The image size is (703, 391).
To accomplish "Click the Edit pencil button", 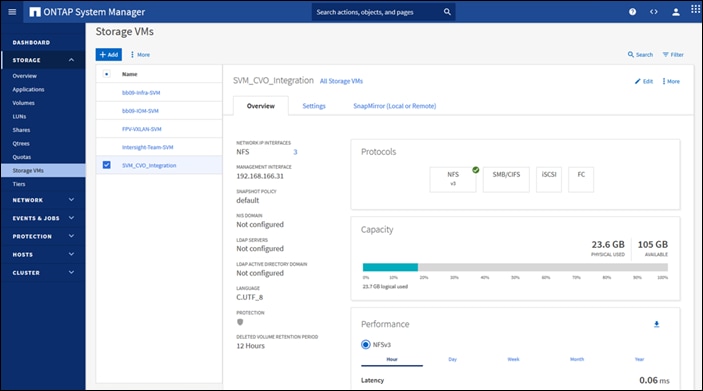I will tap(644, 81).
